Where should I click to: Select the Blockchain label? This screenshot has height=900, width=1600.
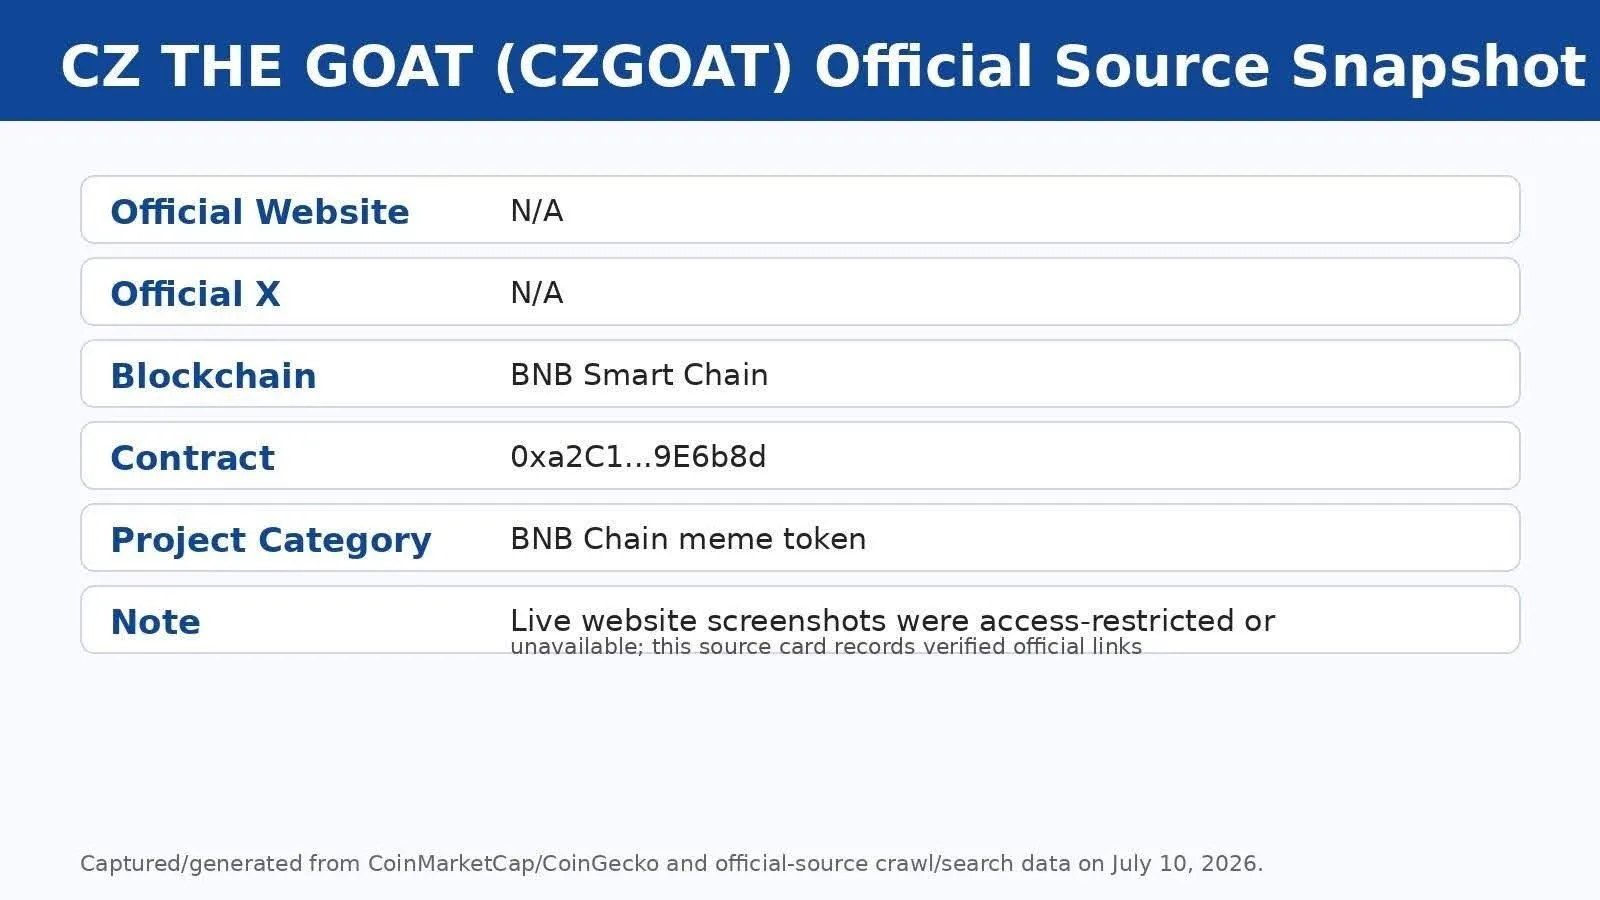coord(213,376)
